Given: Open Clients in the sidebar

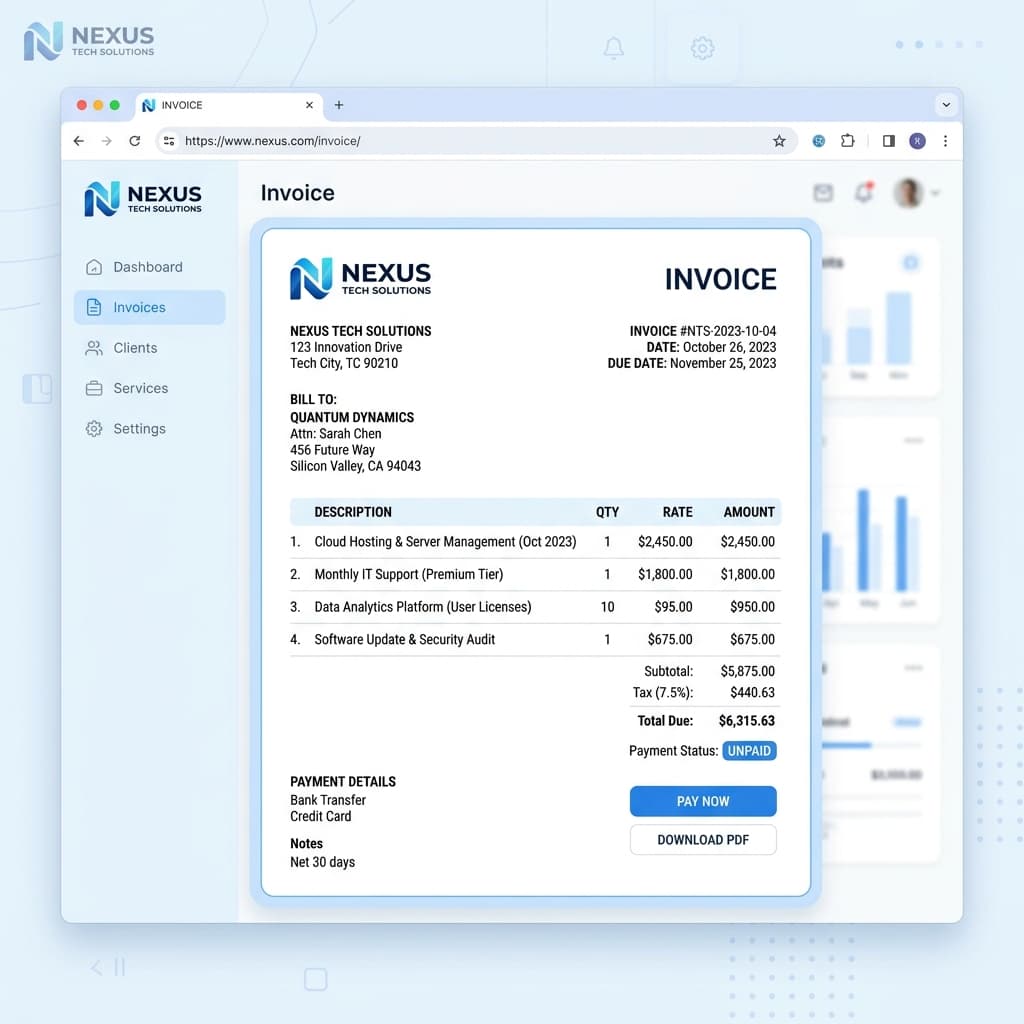Looking at the screenshot, I should coord(150,348).
